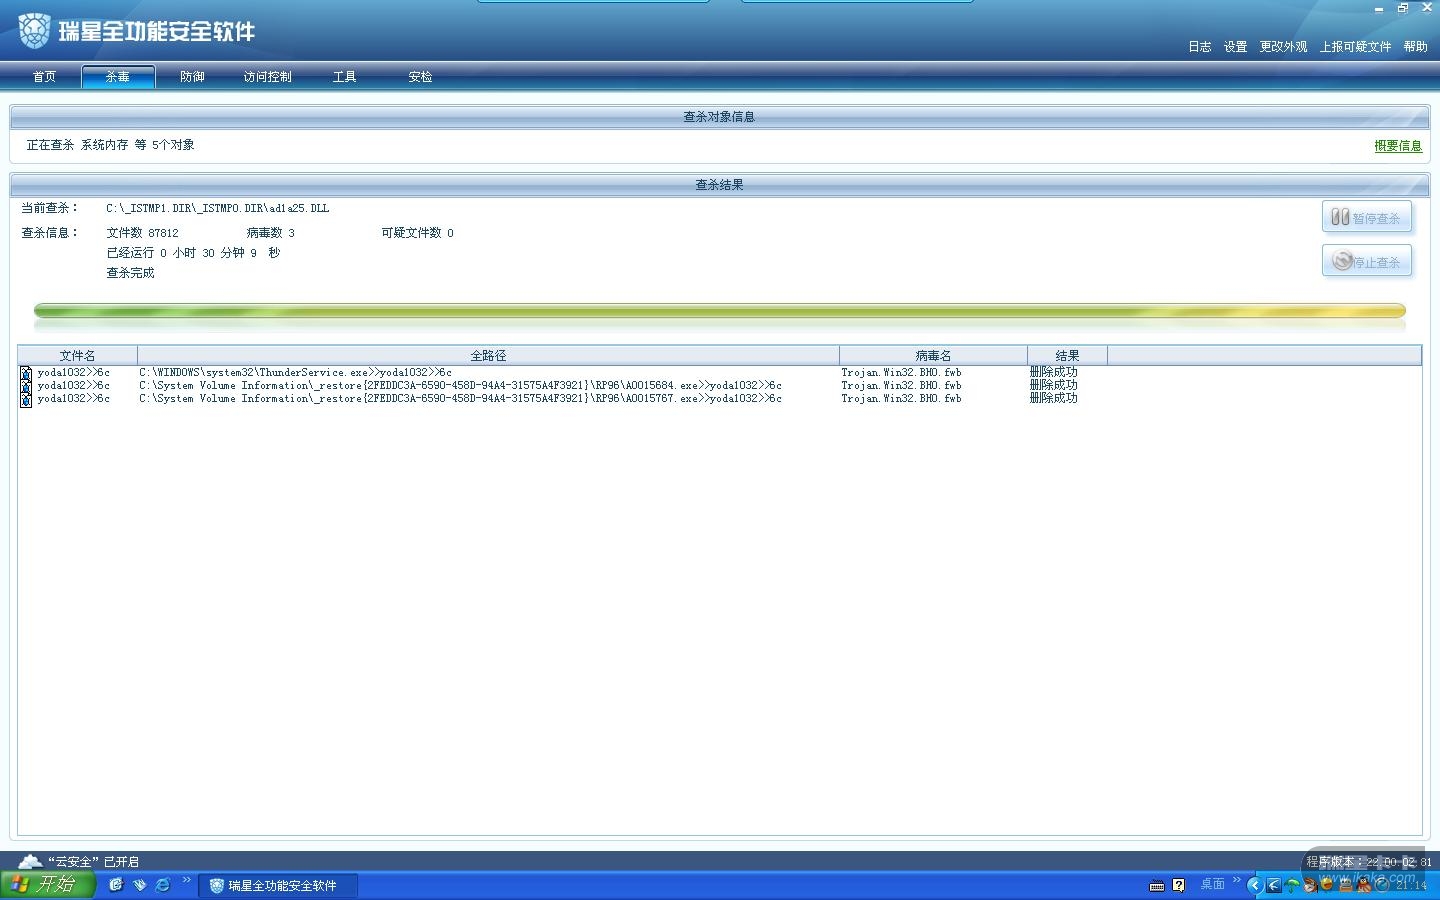The image size is (1440, 900).
Task: Select the 杀毒 tab
Action: coord(118,77)
